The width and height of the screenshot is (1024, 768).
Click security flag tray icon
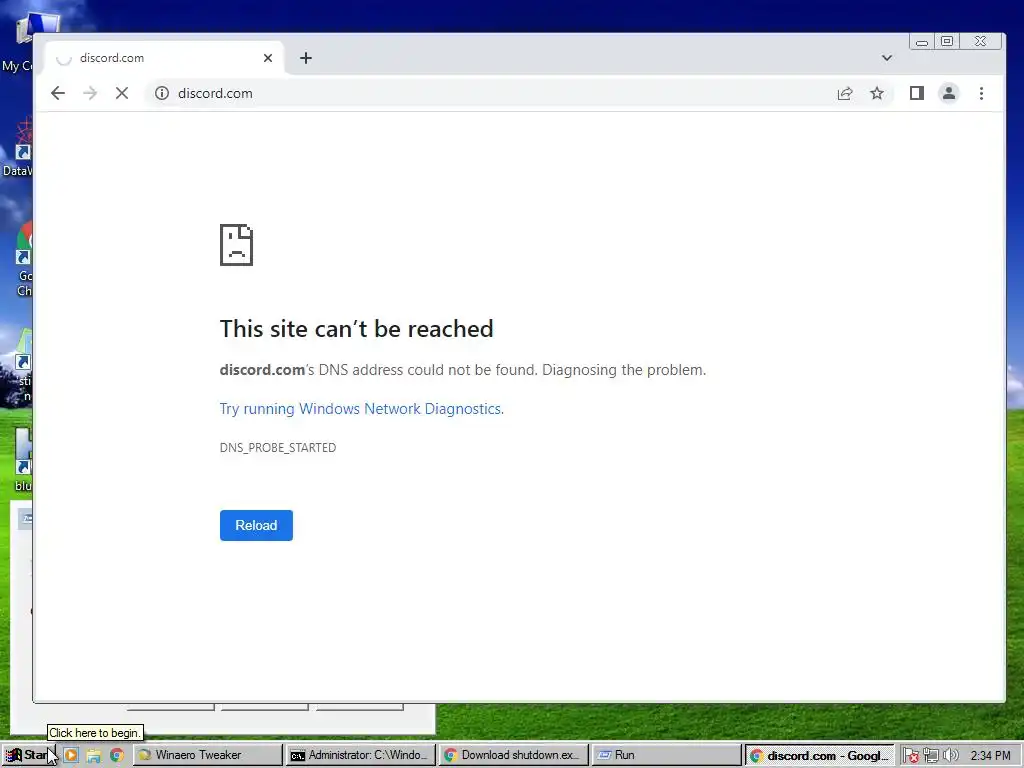911,756
